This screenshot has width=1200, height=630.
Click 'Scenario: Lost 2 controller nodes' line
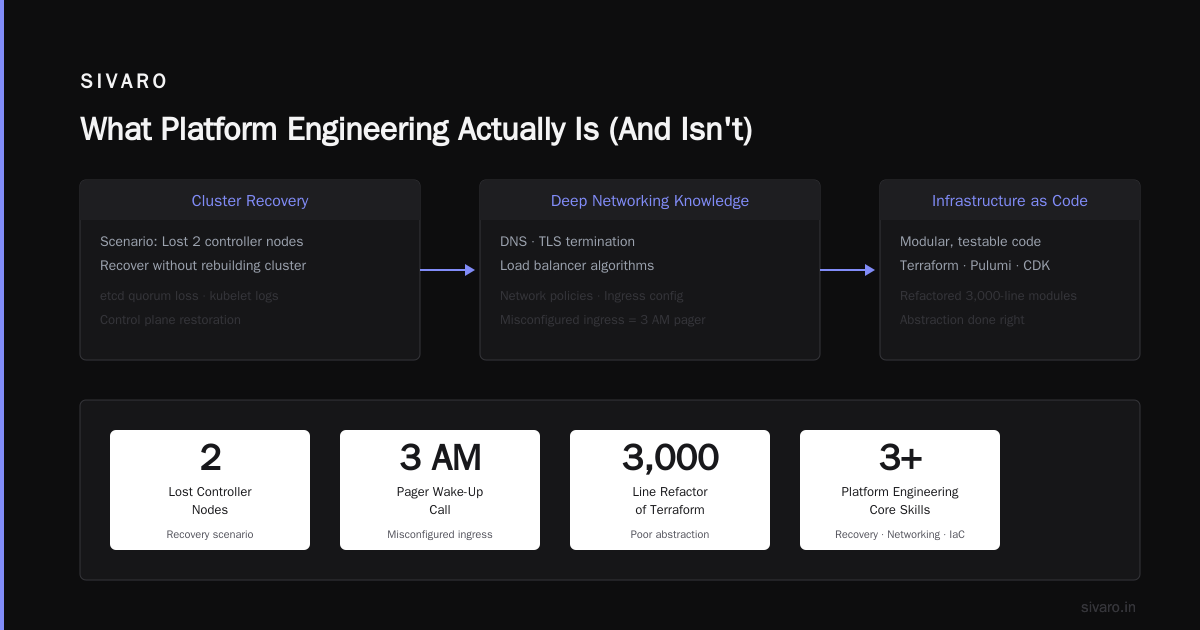(202, 241)
